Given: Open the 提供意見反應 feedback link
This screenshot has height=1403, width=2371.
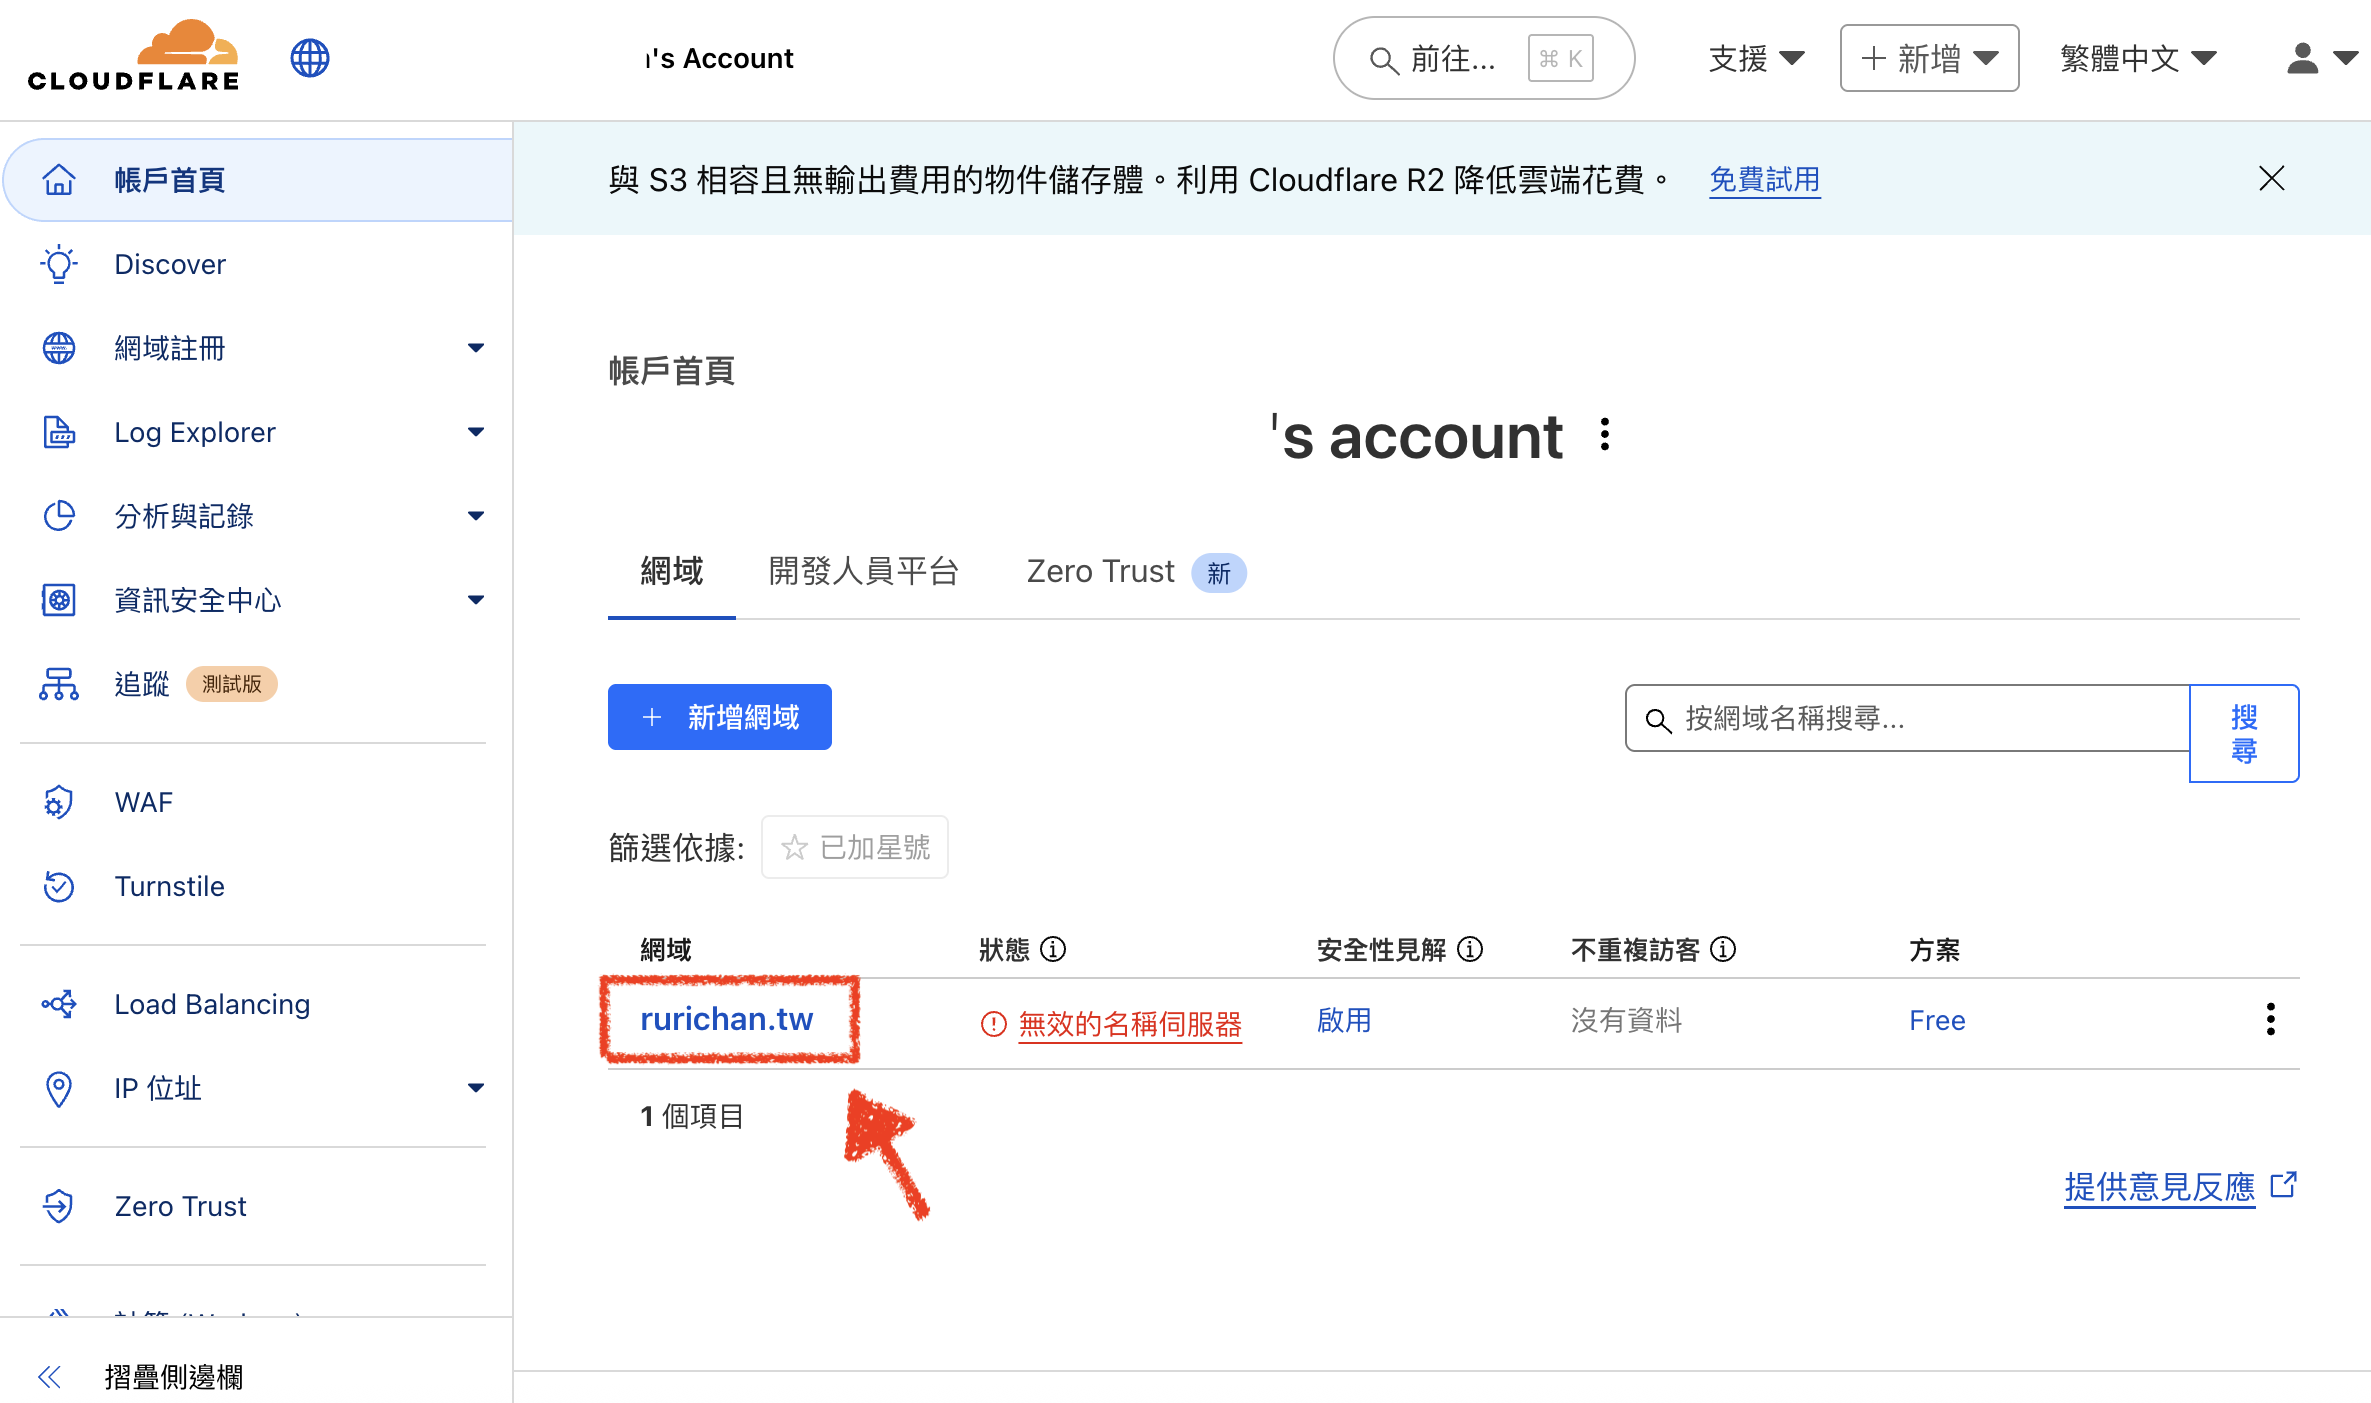Looking at the screenshot, I should click(x=2180, y=1187).
